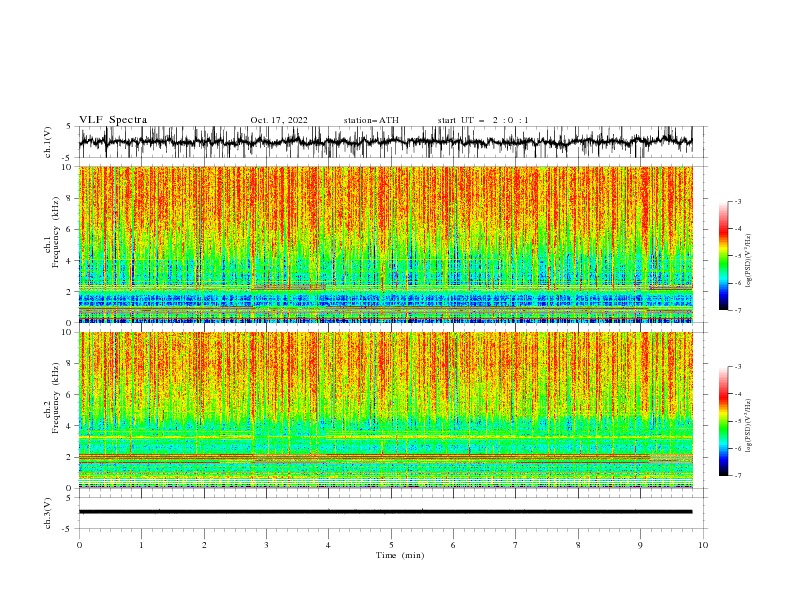The height and width of the screenshot is (612, 792).
Task: Click the 'VLF Spectra' title text
Action: pyautogui.click(x=113, y=120)
